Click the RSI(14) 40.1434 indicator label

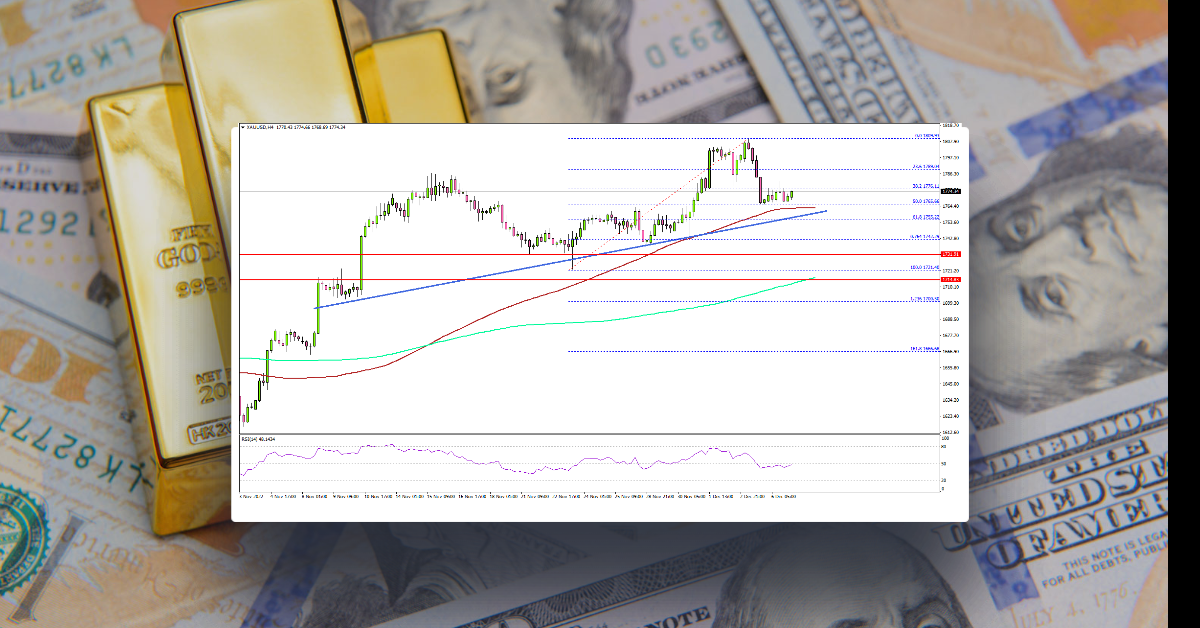coord(258,438)
